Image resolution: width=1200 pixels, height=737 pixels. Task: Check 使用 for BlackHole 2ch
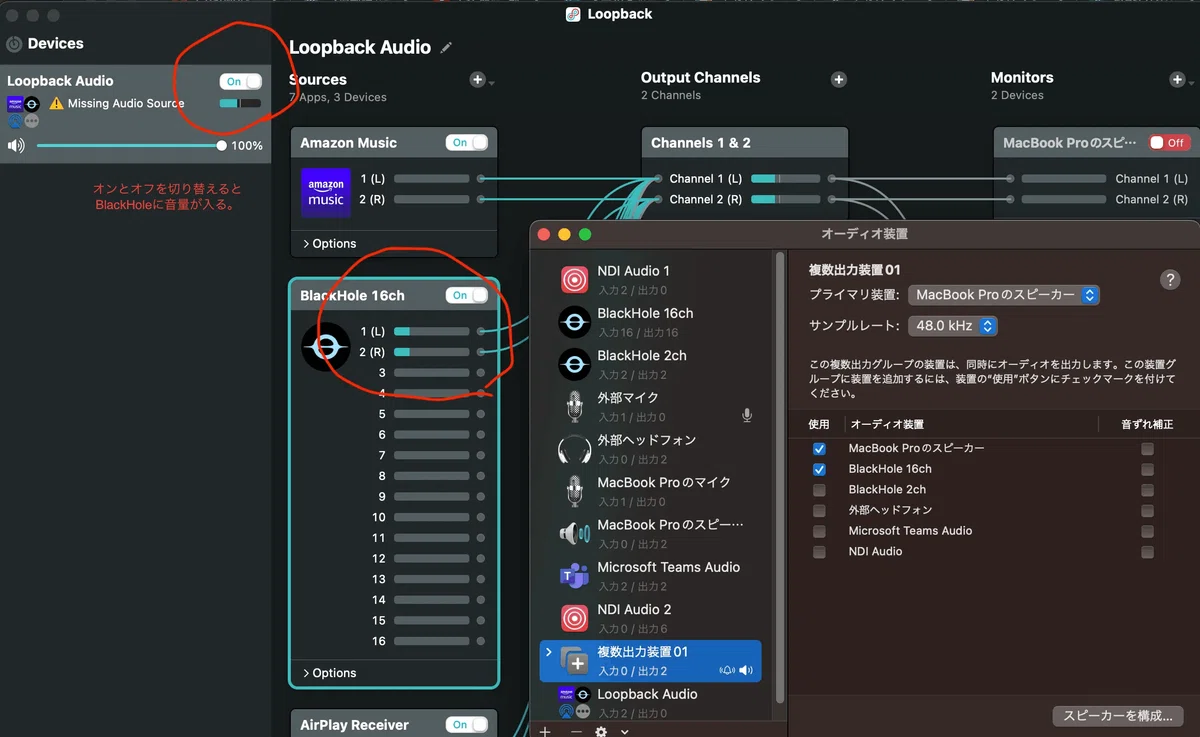[x=820, y=490]
